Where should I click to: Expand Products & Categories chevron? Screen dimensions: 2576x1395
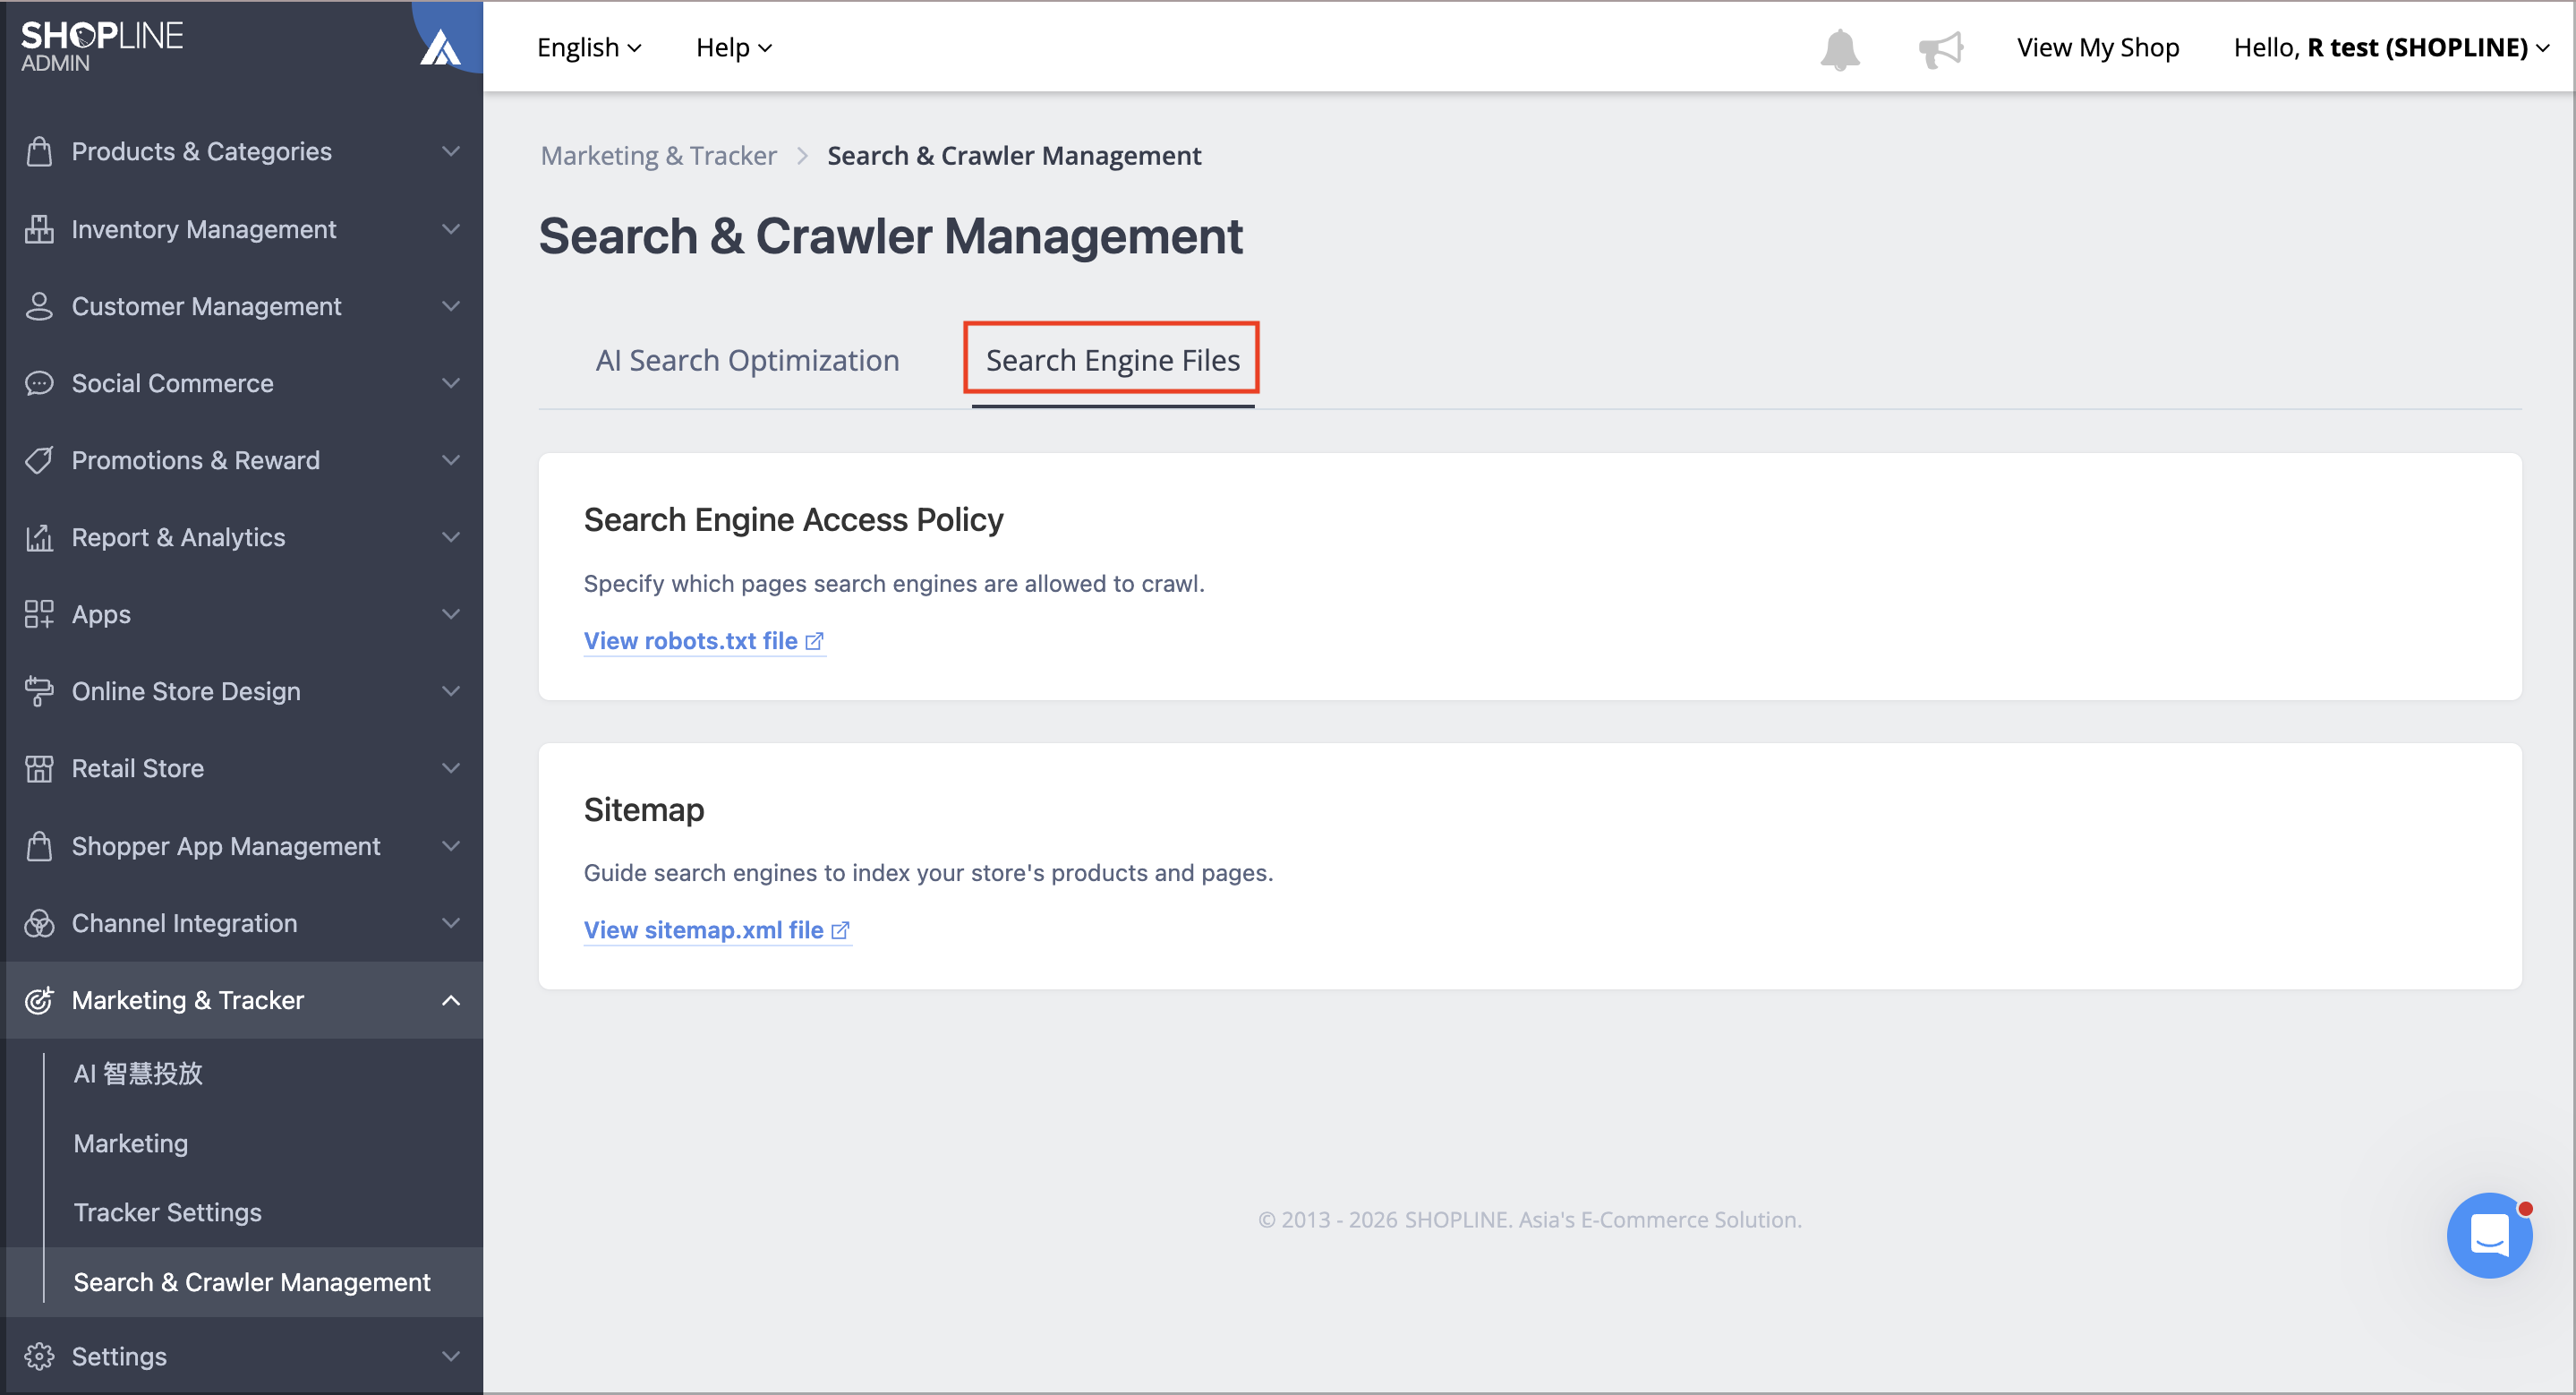[451, 151]
